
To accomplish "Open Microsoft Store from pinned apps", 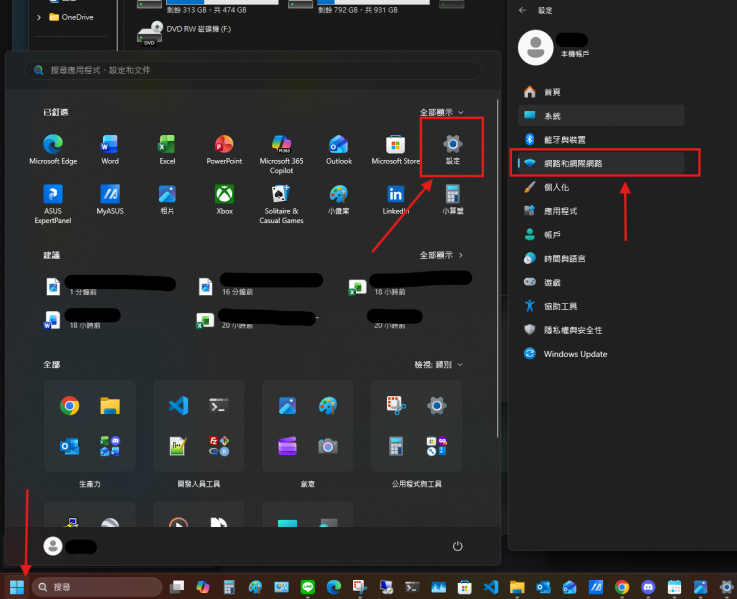I will tap(395, 150).
